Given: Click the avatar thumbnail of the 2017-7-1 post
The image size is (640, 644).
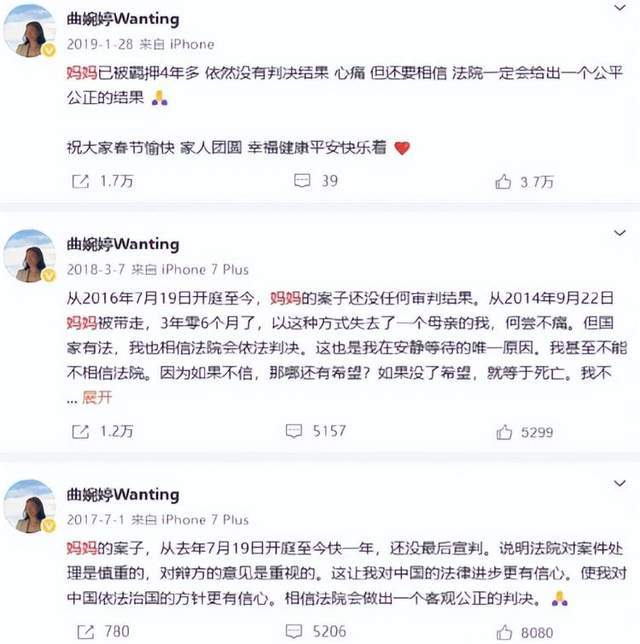Looking at the screenshot, I should coord(30,506).
